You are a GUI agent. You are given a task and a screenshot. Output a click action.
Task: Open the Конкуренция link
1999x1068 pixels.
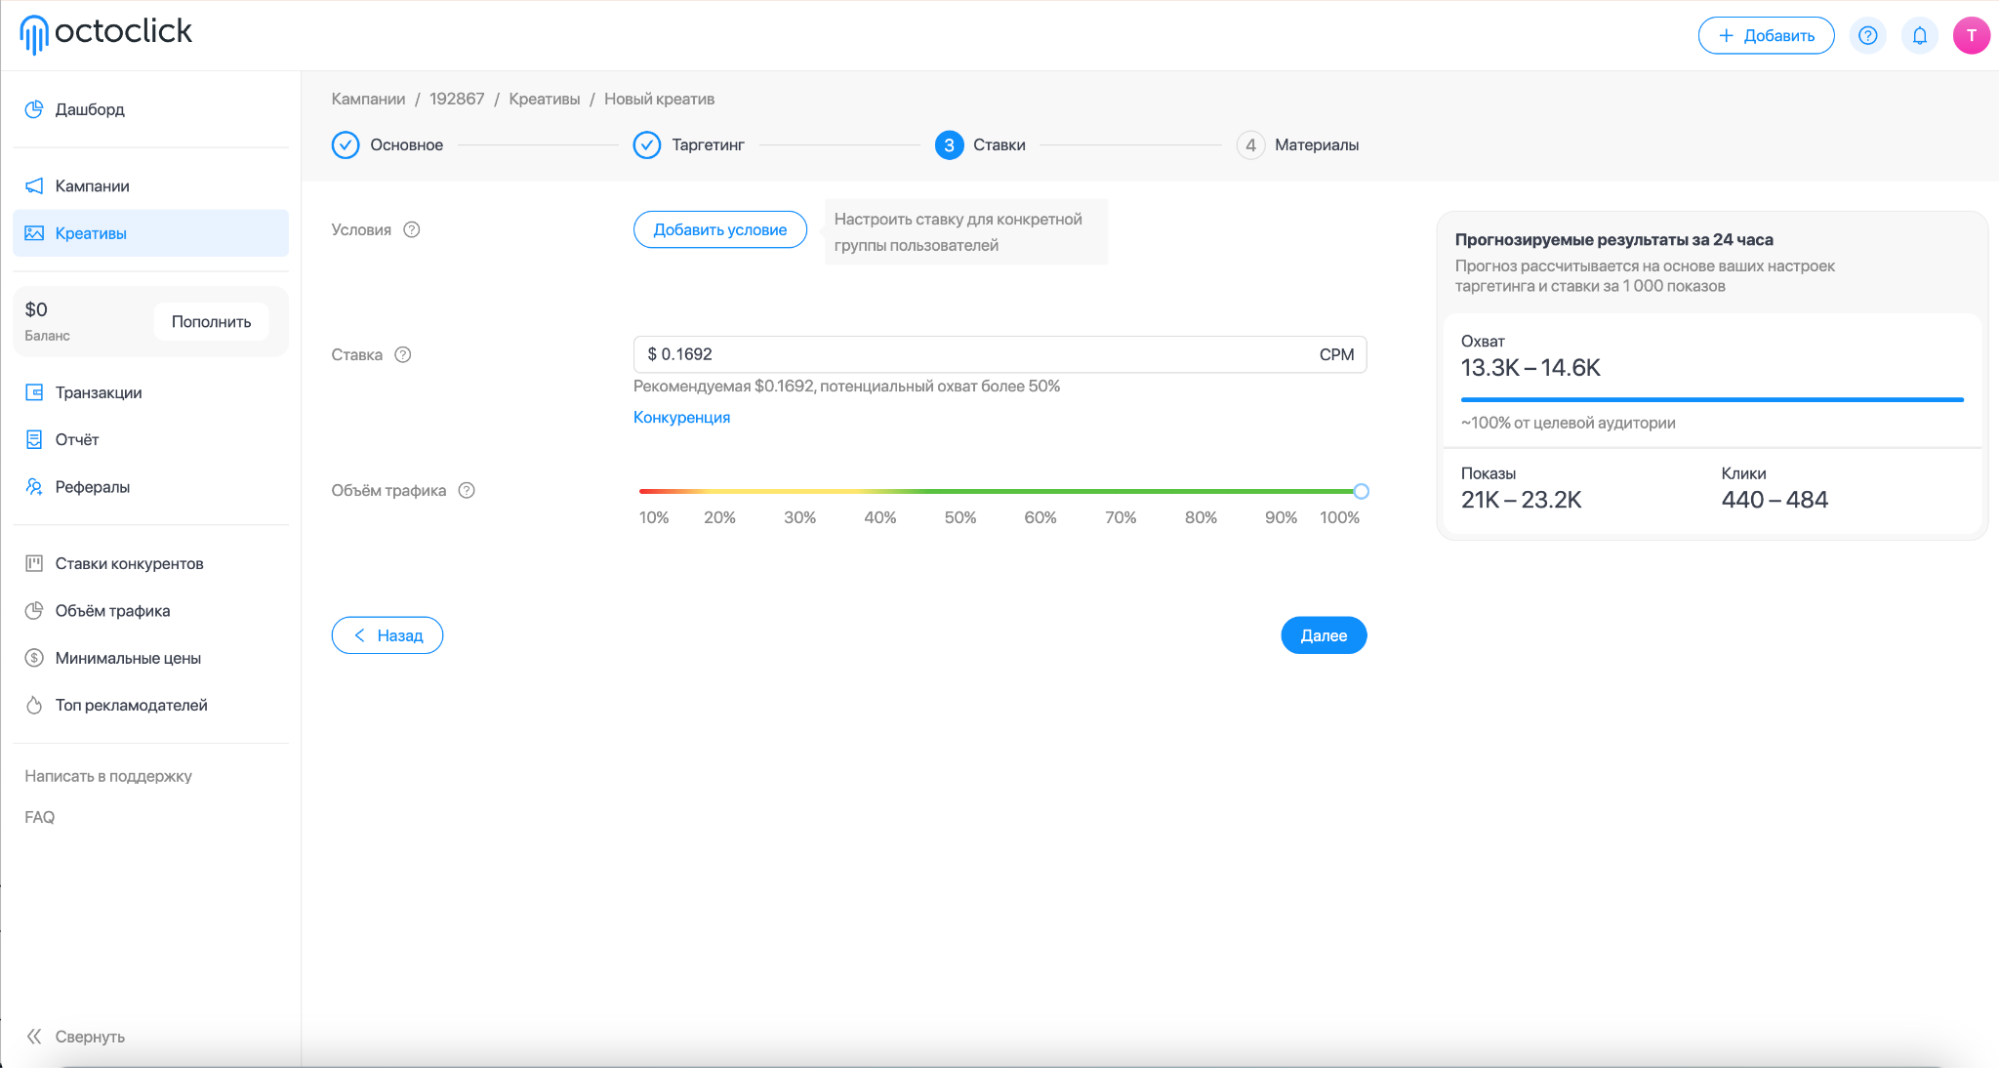pos(681,418)
